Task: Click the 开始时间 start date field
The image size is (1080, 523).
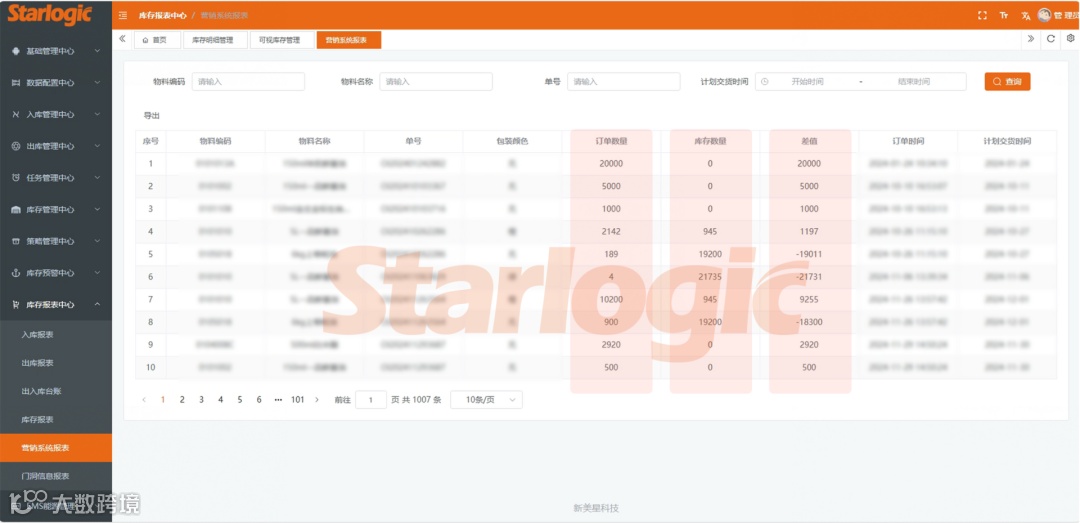Action: tap(807, 81)
